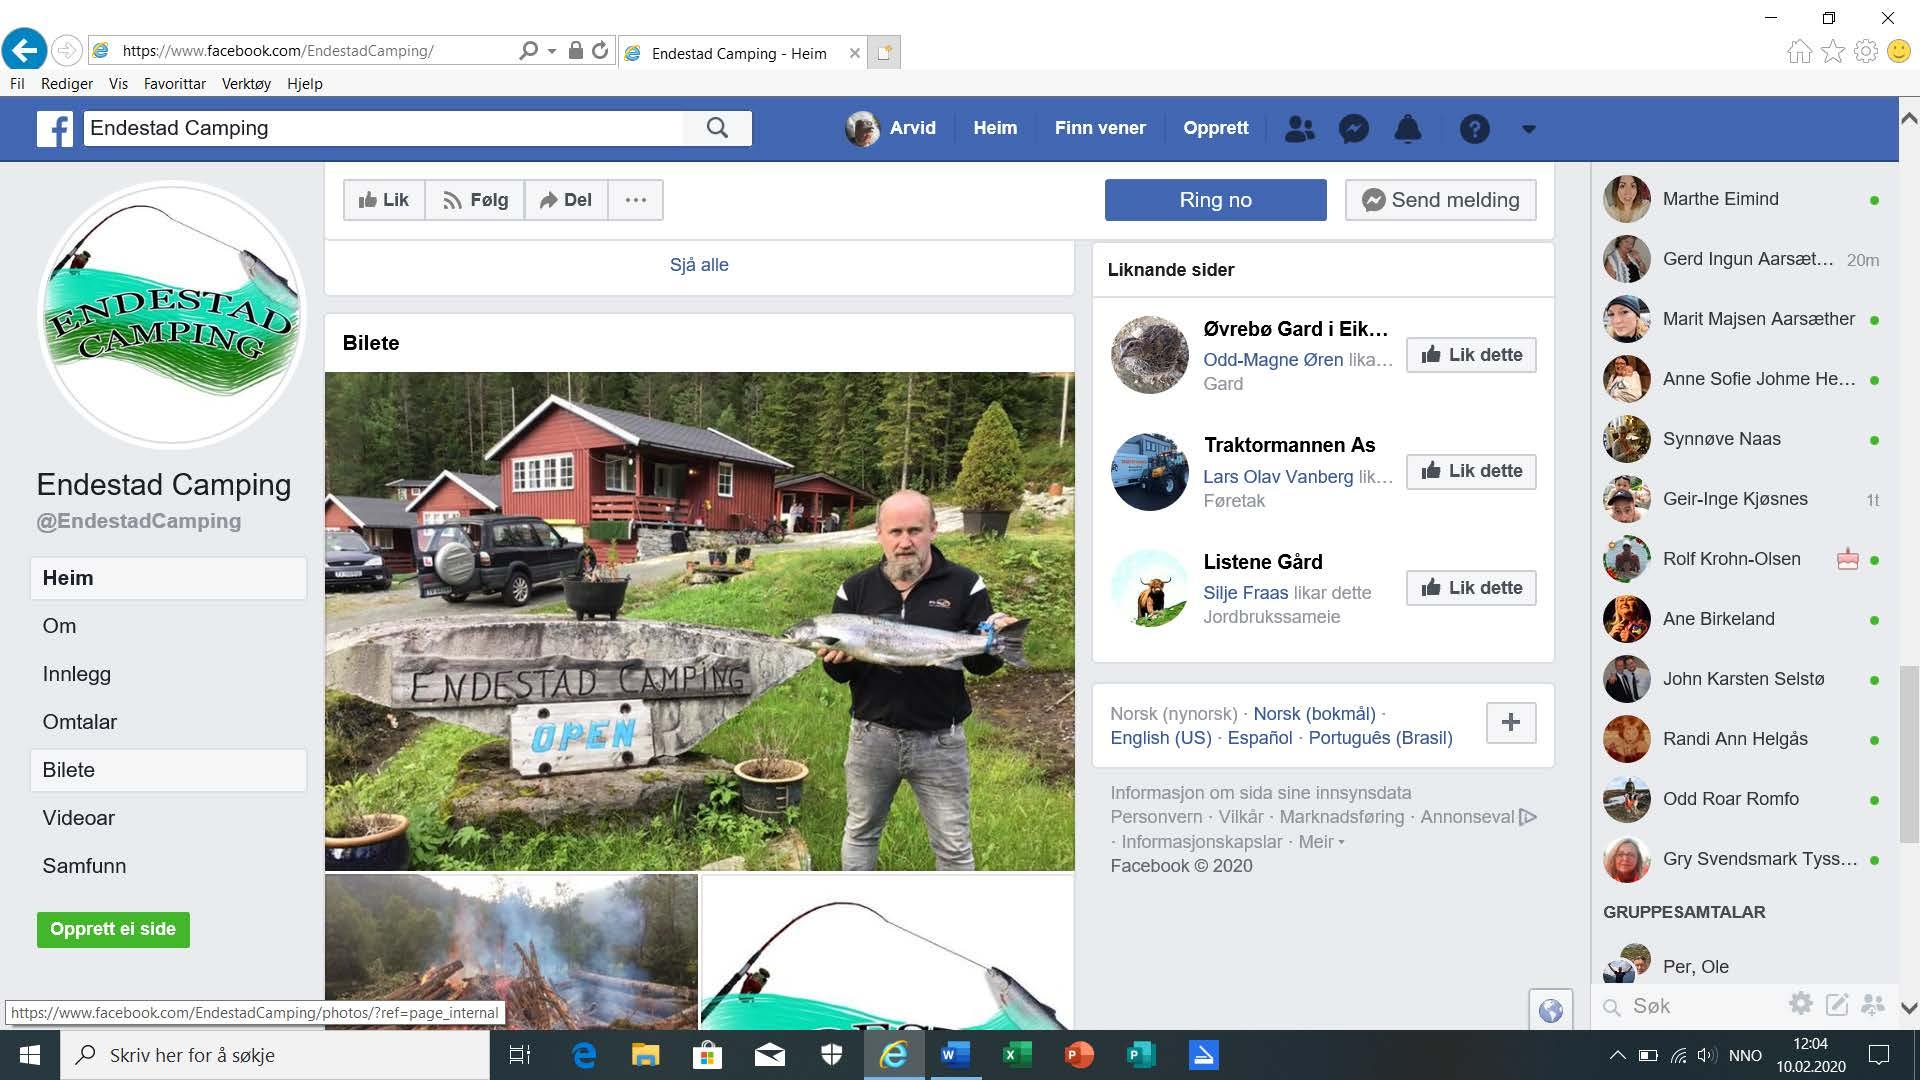The height and width of the screenshot is (1080, 1920).
Task: Open chat settings gear icon
Action: pos(1800,1004)
